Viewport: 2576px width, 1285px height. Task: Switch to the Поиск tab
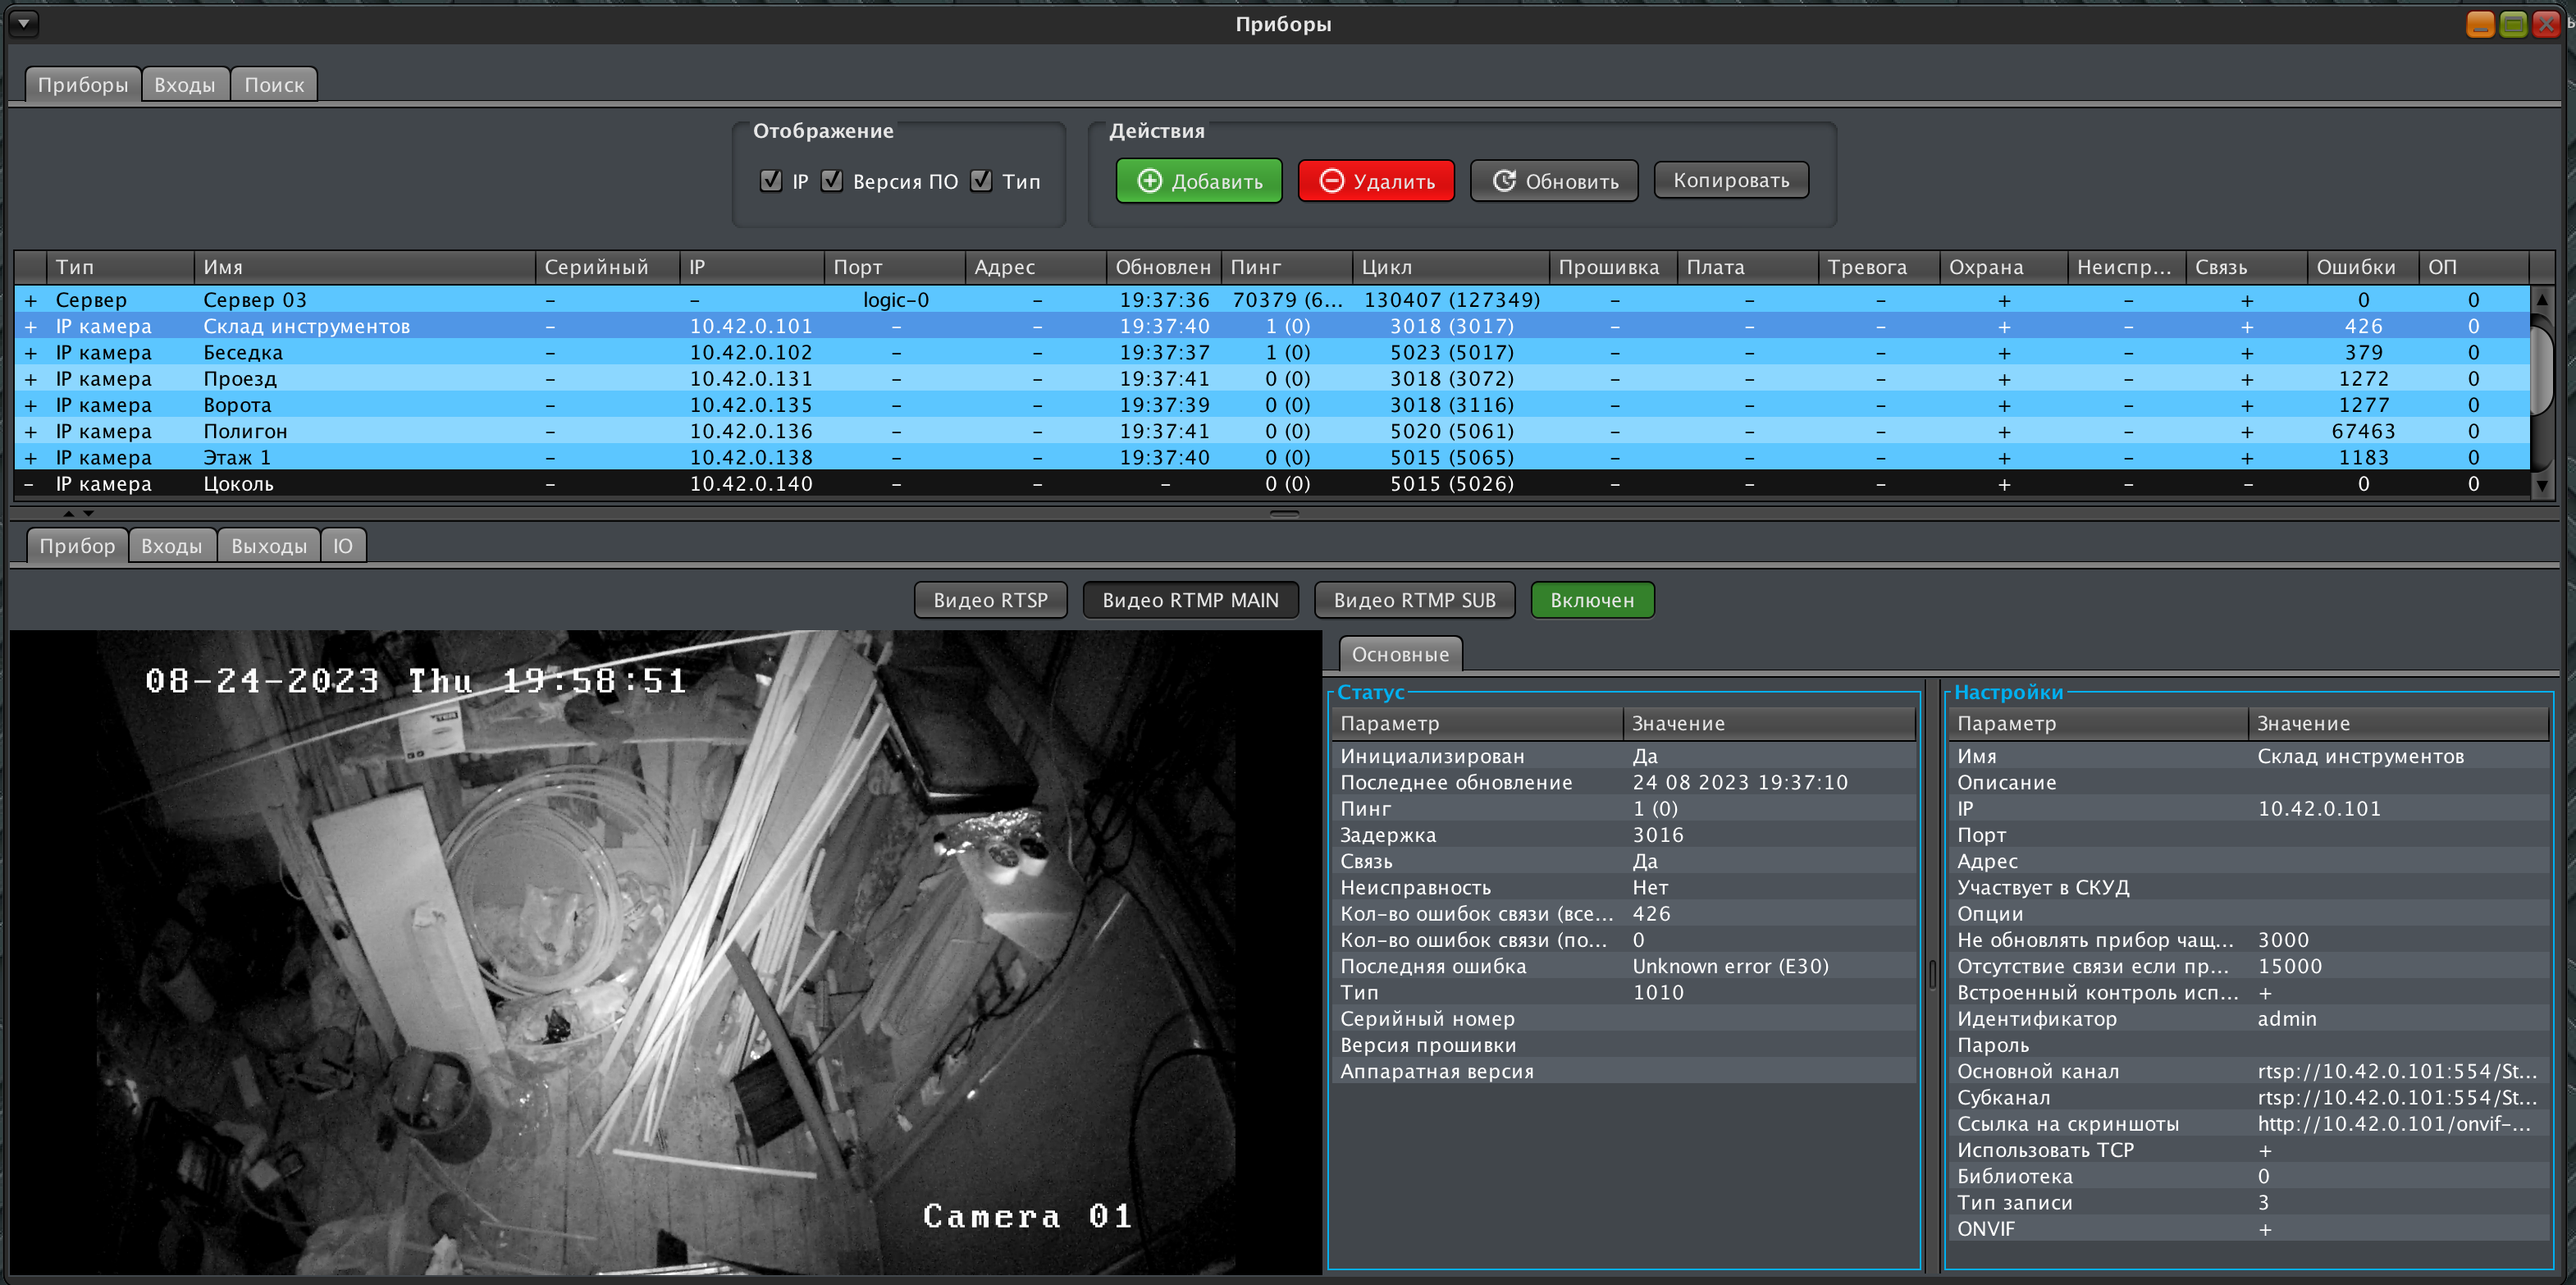274,85
